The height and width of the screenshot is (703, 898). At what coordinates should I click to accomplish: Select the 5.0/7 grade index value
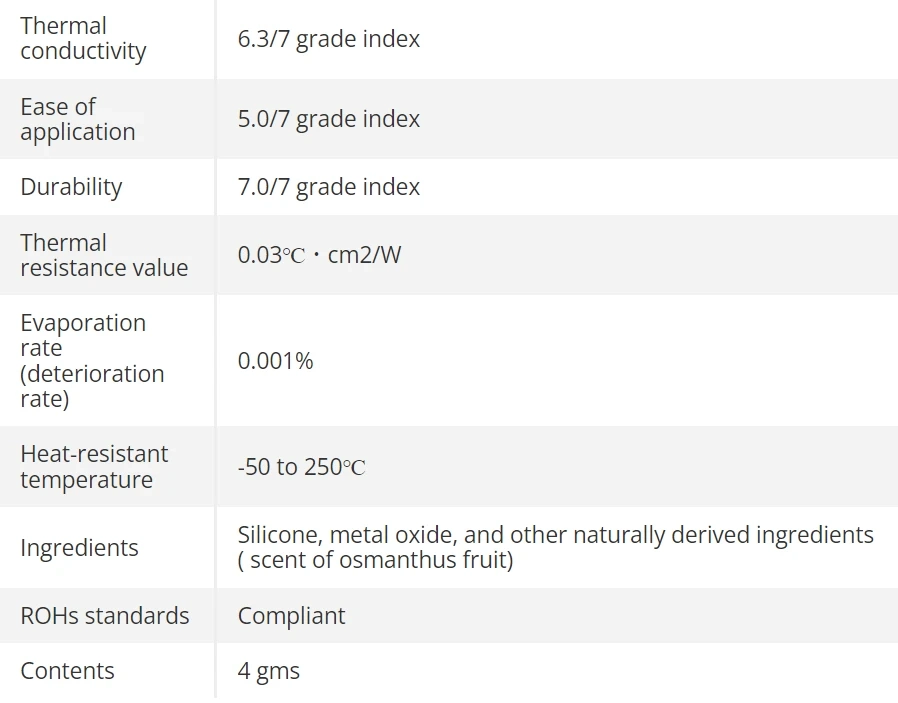pos(328,119)
